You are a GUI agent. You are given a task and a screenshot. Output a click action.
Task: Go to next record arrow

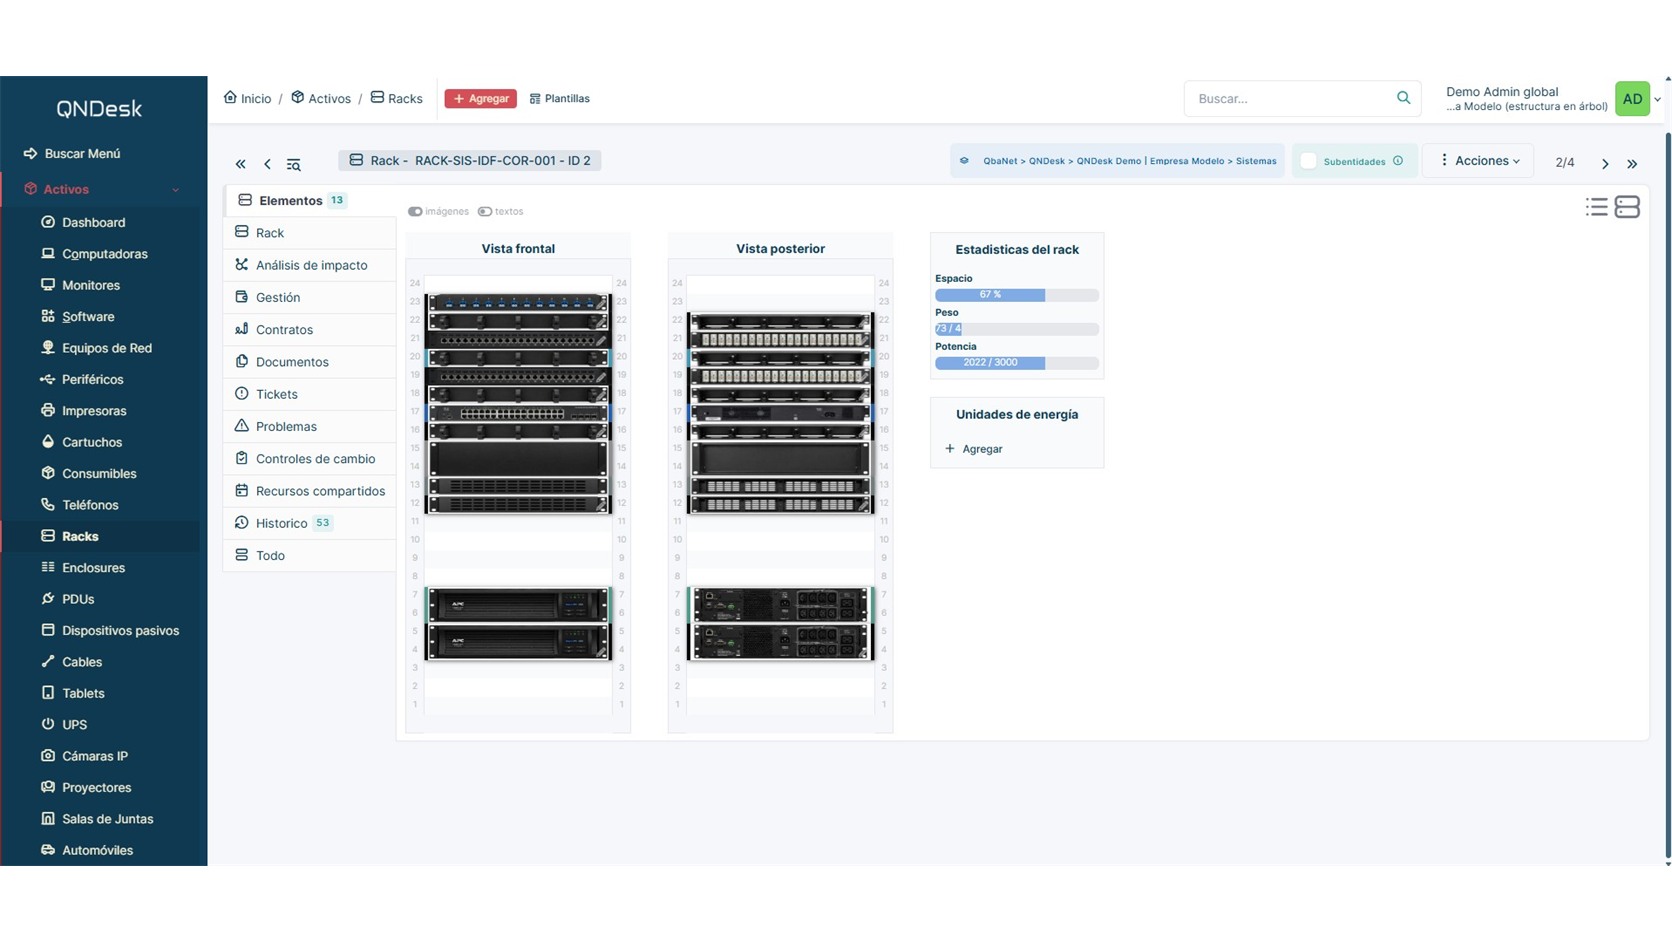[x=1605, y=164]
